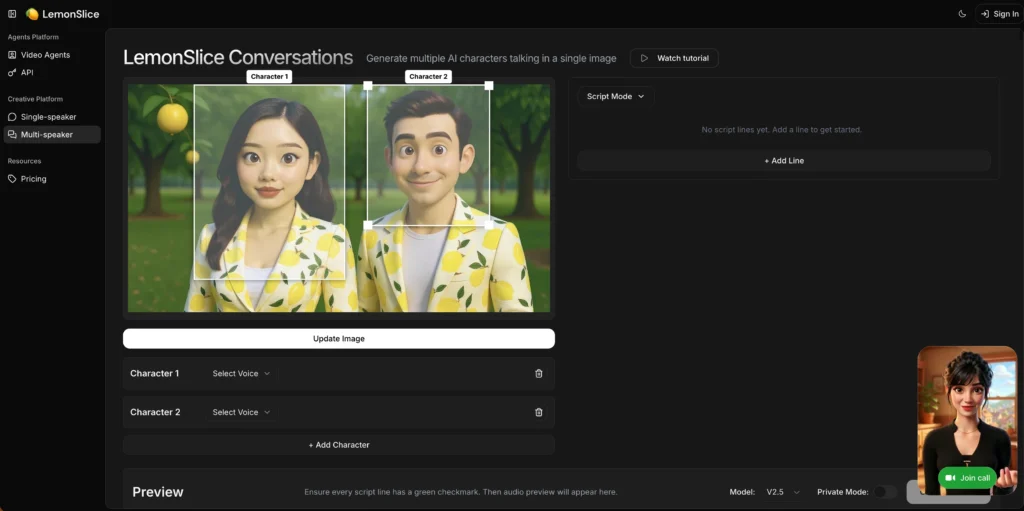
Task: Click bottom-right handle of Character 2 box
Action: [489, 225]
